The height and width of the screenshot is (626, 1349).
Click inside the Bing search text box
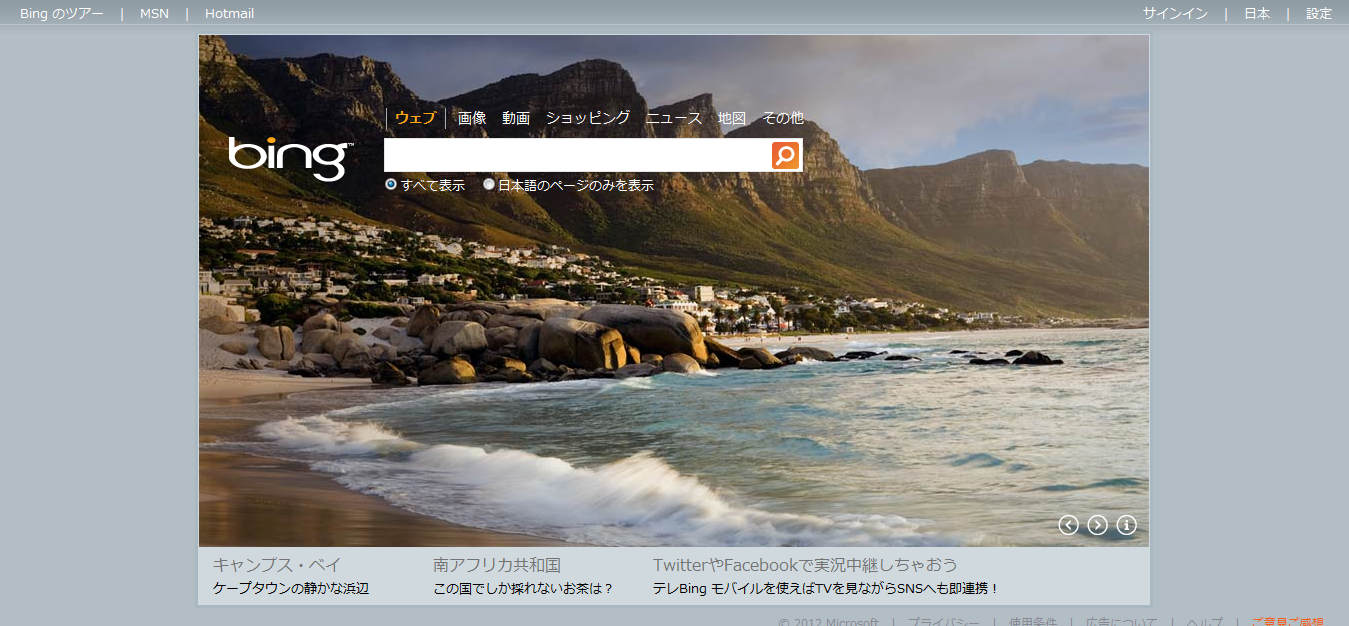577,155
